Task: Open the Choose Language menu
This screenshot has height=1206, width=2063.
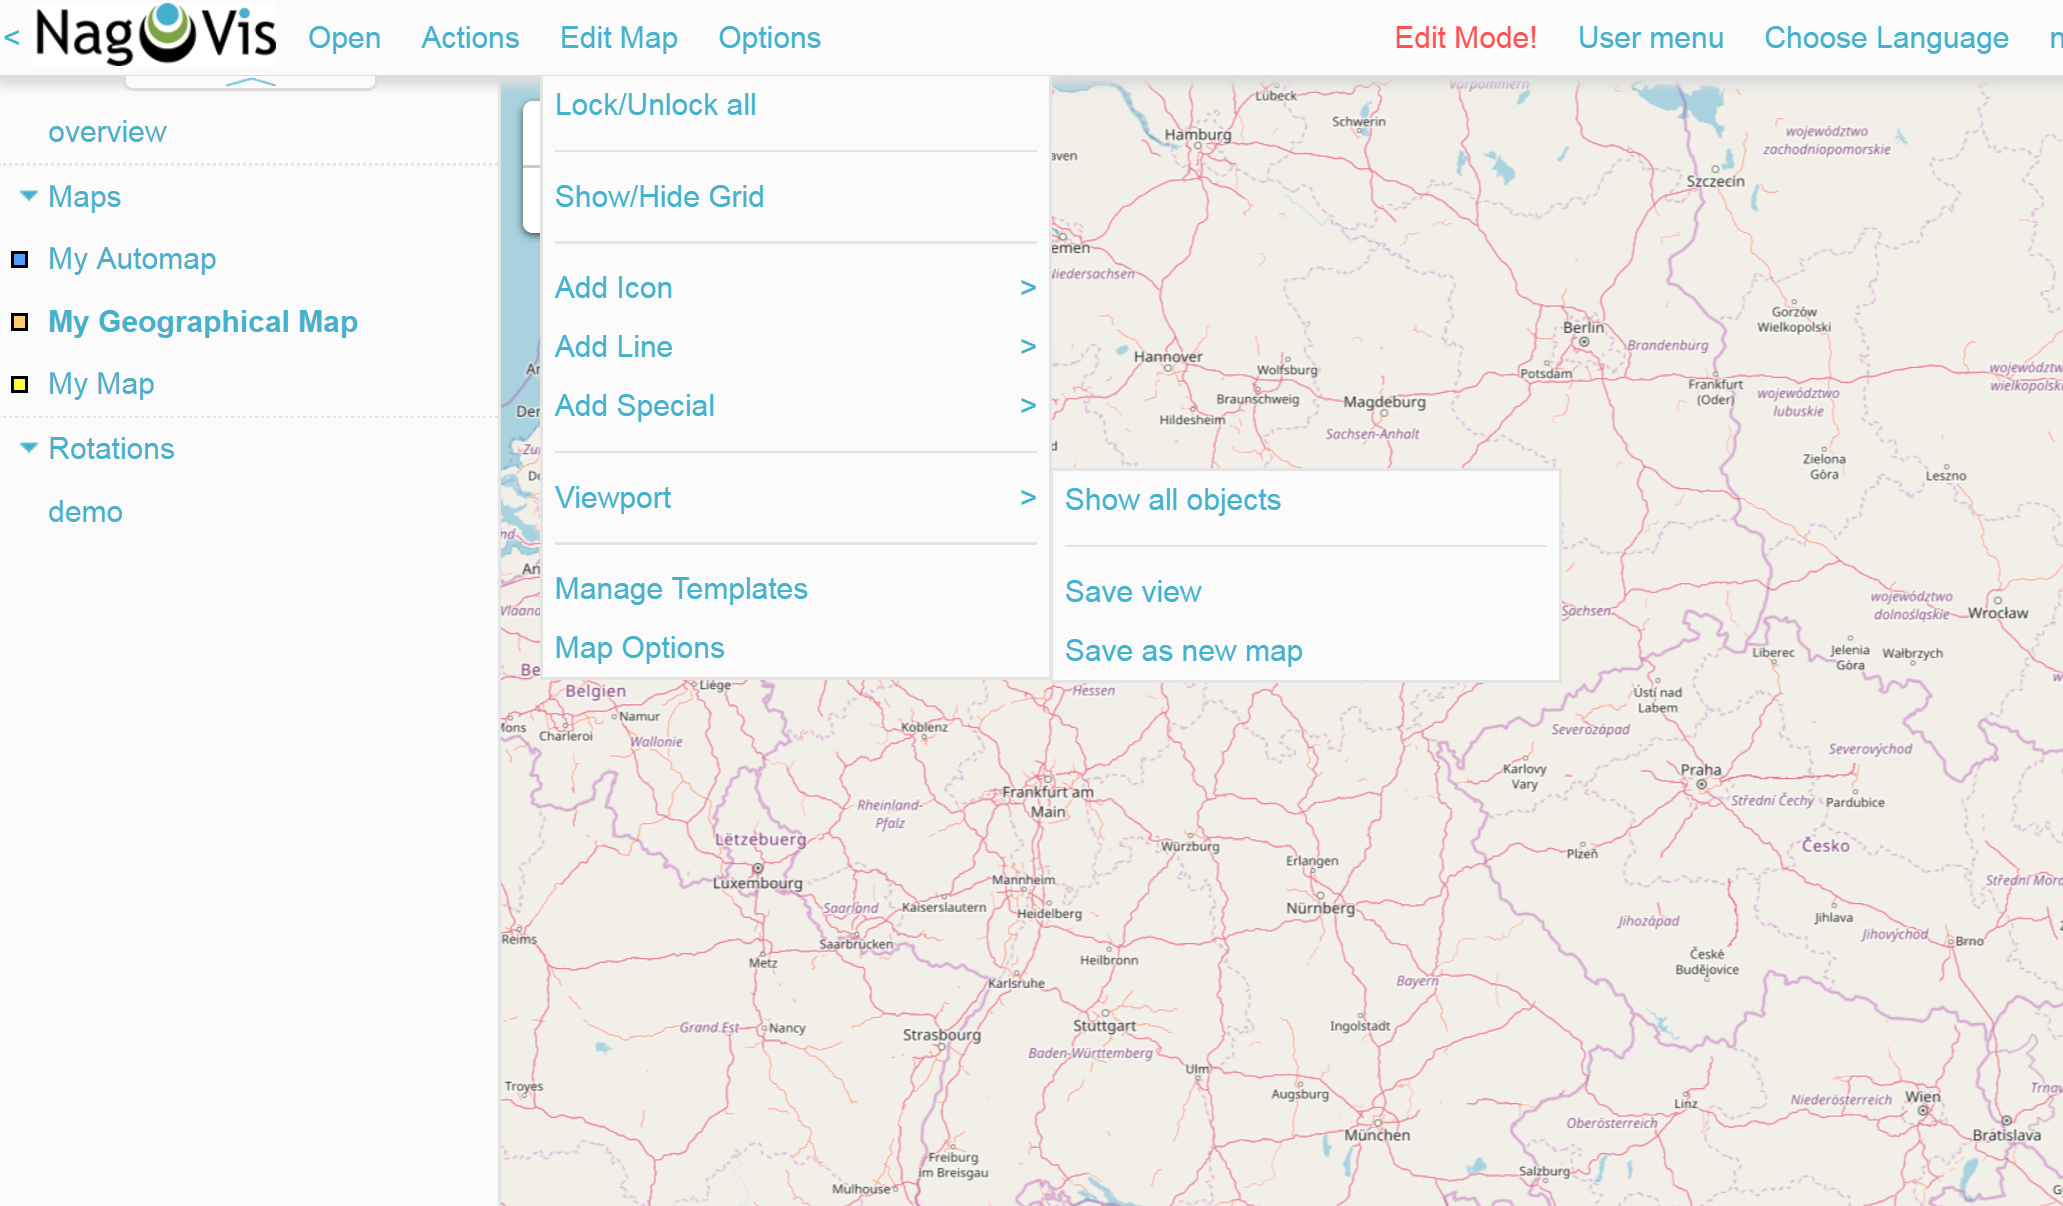Action: pyautogui.click(x=1886, y=38)
